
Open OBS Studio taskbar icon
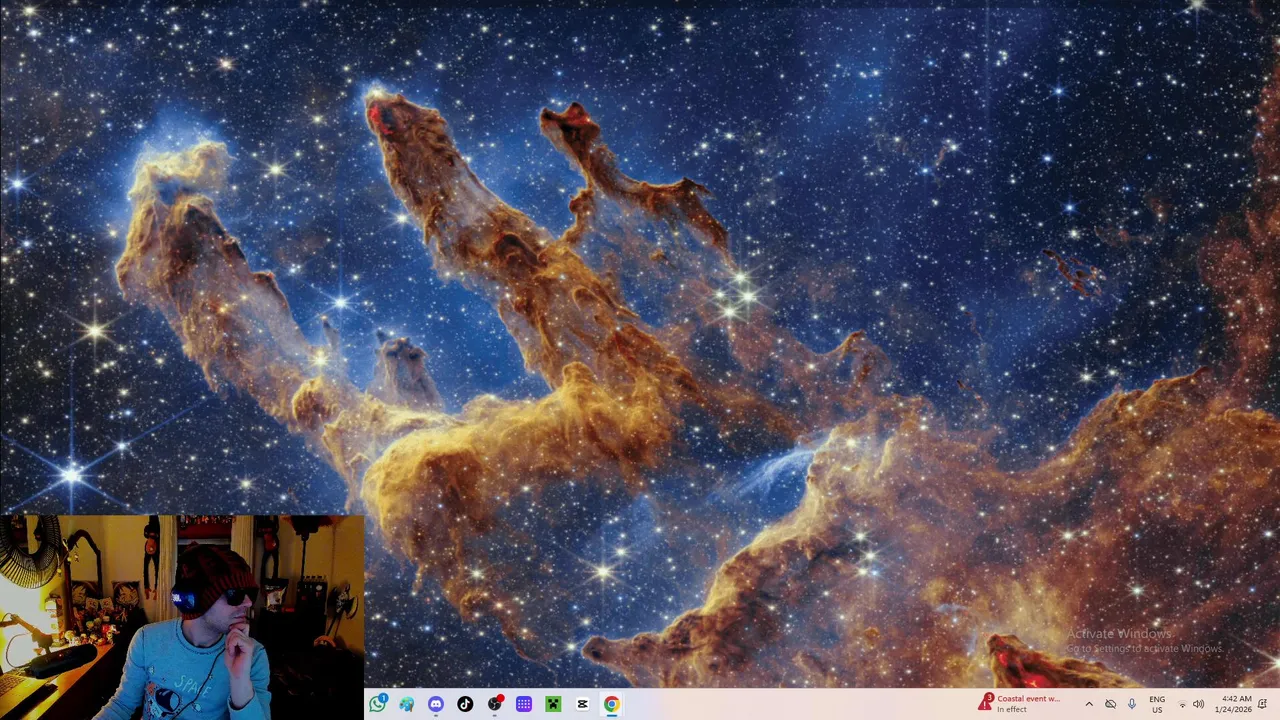[494, 704]
